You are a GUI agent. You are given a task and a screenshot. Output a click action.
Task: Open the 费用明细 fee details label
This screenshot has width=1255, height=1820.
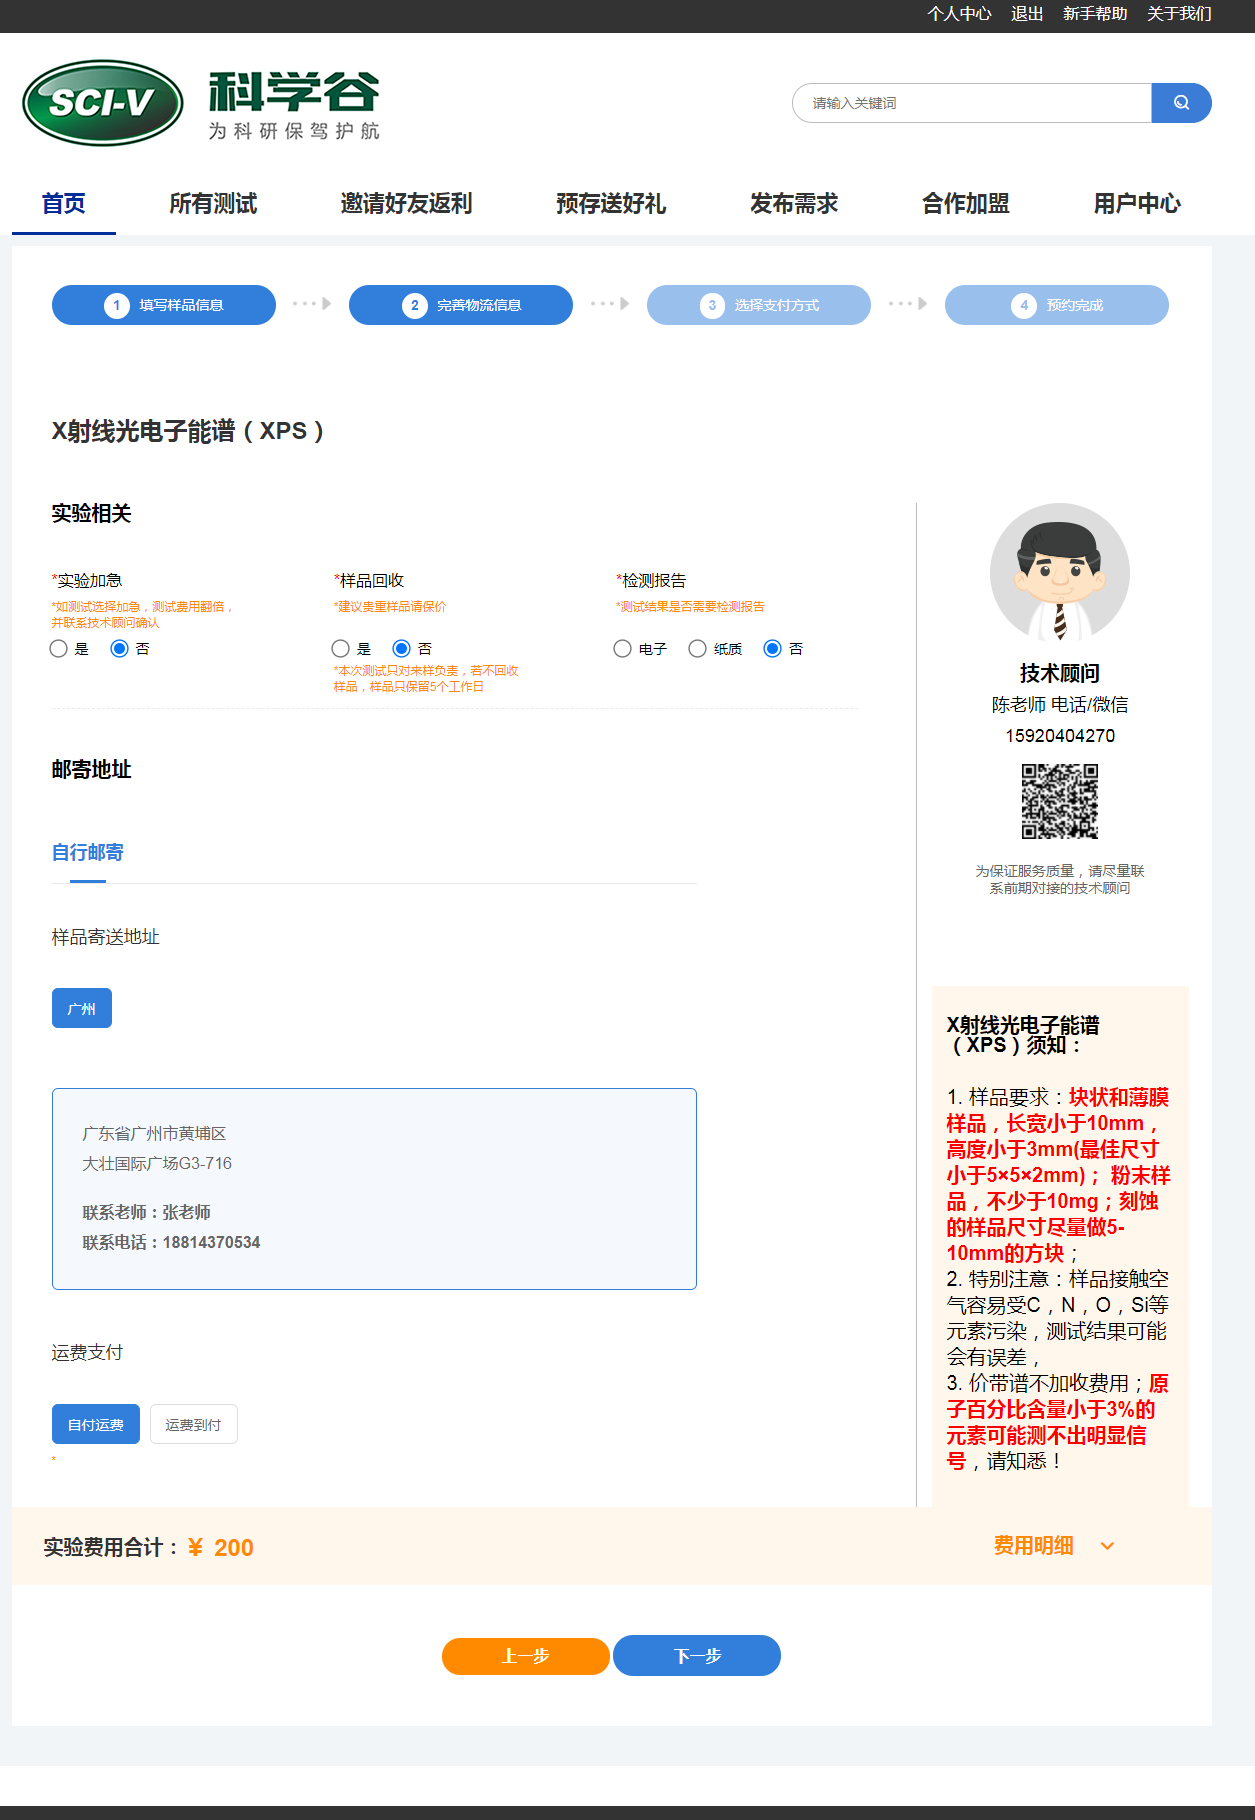1033,1546
